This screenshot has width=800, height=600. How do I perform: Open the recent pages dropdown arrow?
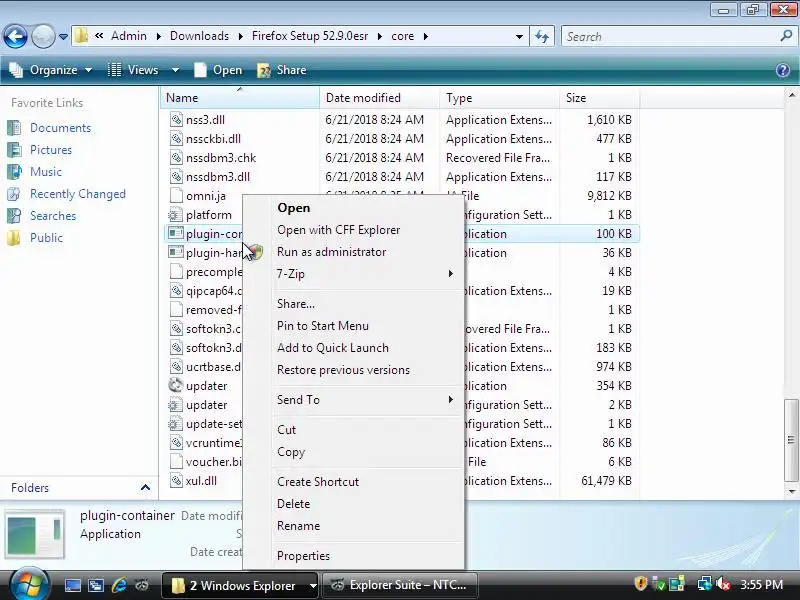coord(63,37)
